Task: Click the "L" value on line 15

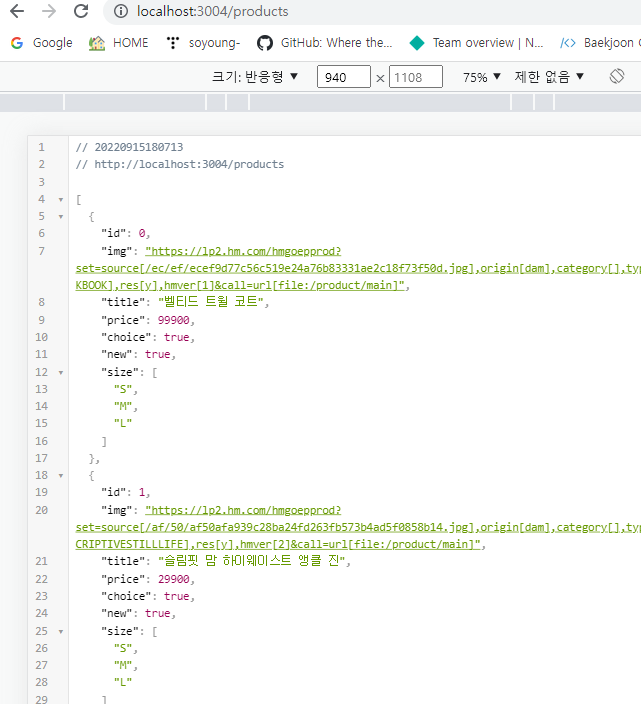Action: pyautogui.click(x=123, y=423)
